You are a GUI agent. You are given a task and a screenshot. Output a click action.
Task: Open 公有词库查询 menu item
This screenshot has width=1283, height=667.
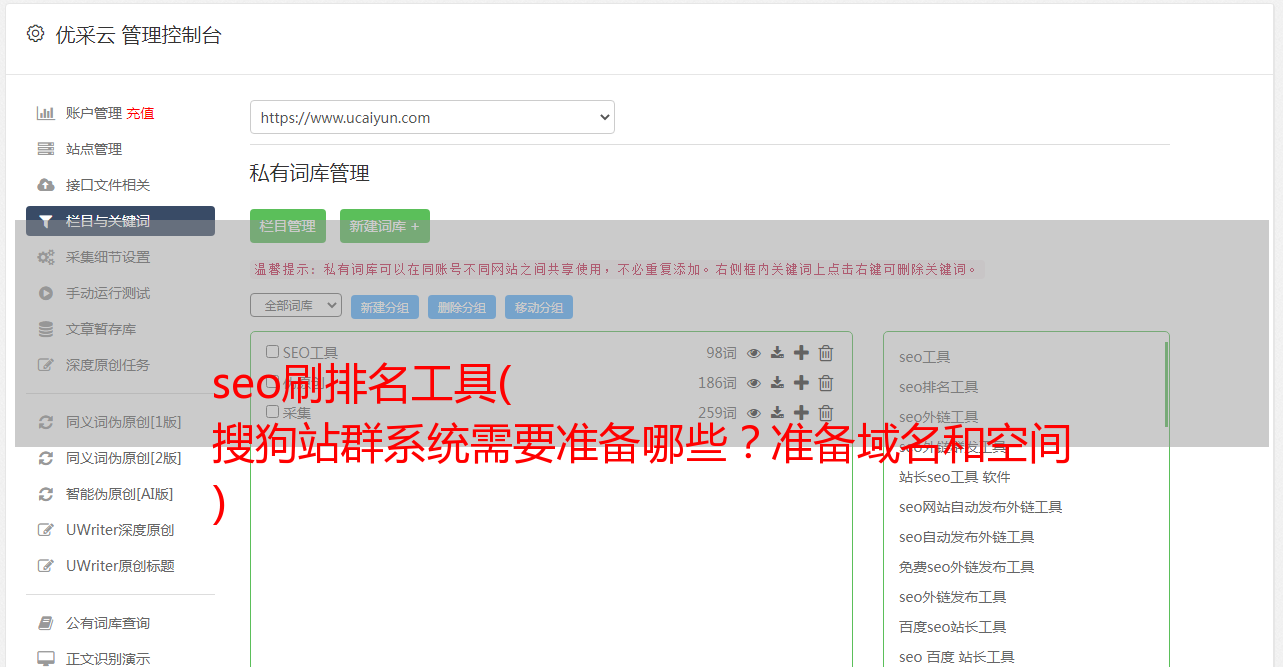coord(108,623)
